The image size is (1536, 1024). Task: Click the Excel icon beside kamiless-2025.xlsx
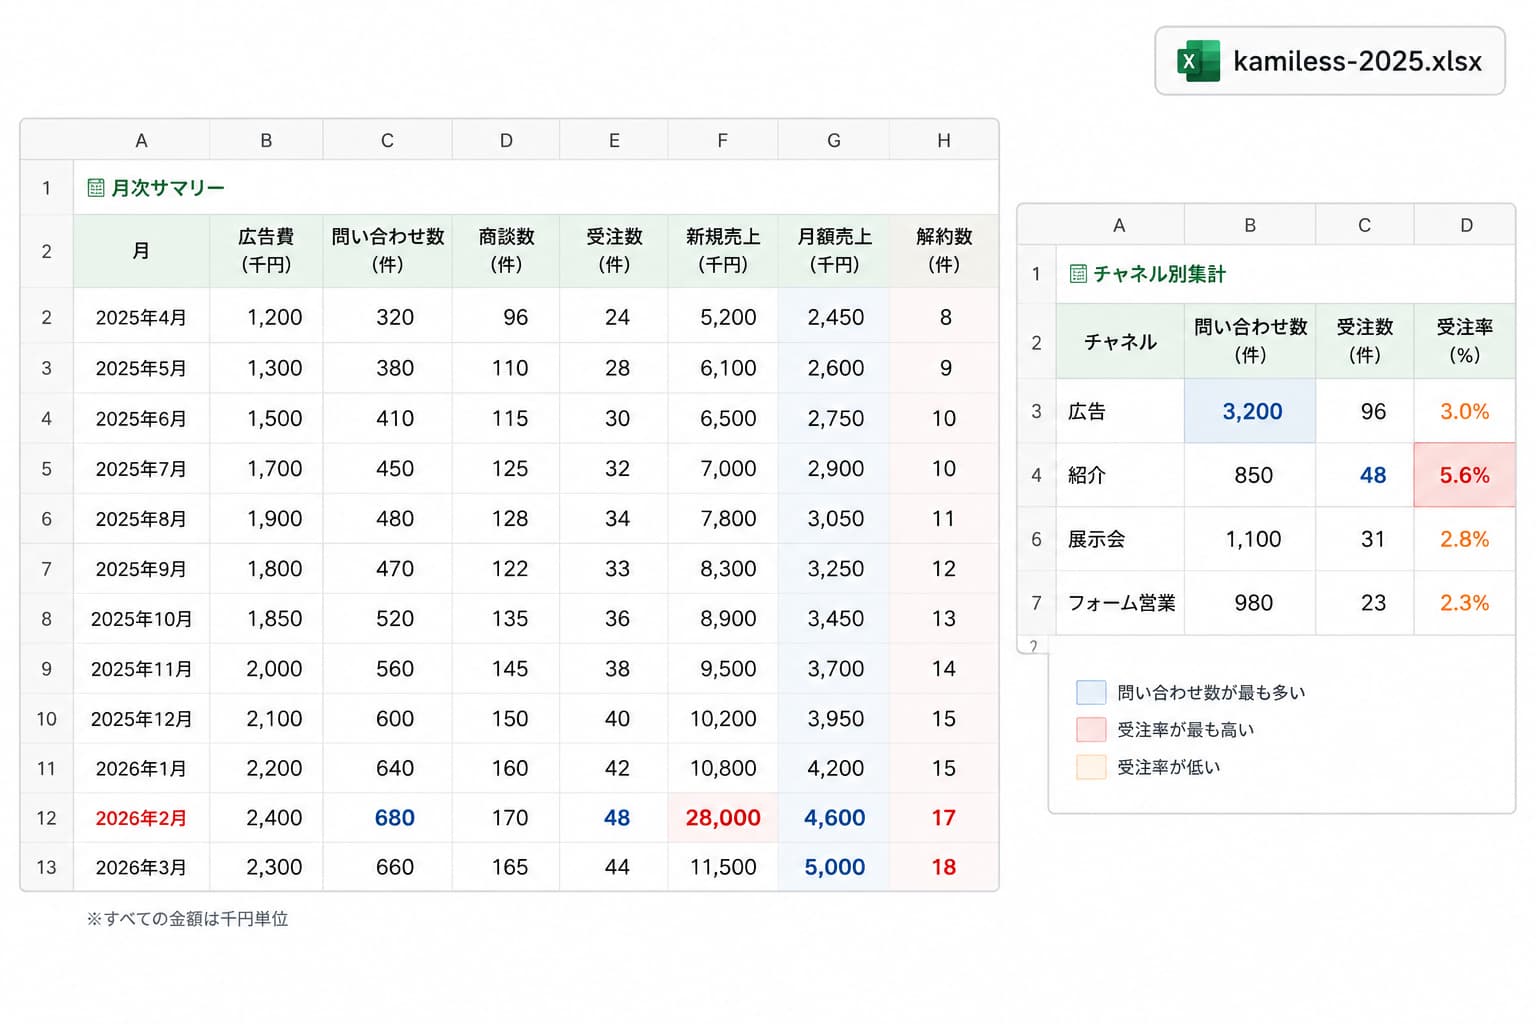1198,61
